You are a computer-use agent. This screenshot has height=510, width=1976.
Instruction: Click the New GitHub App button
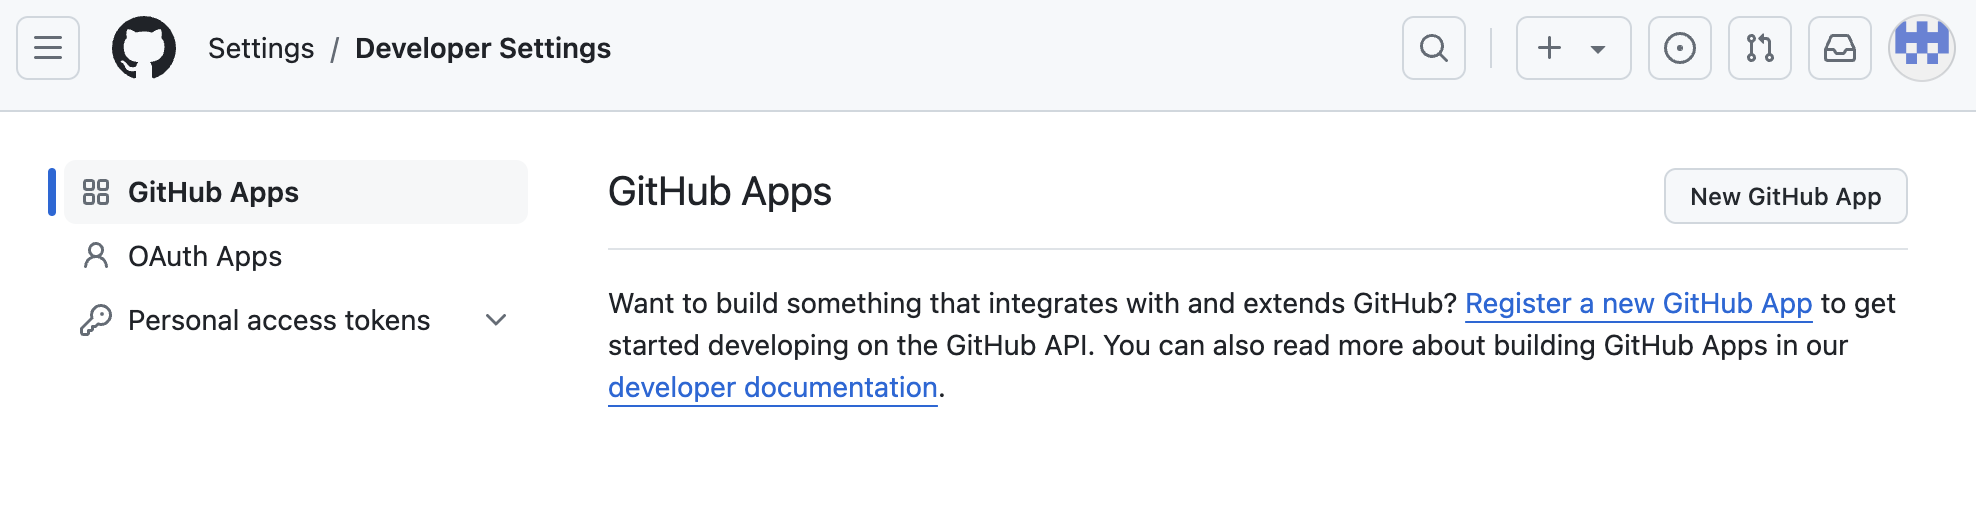(x=1786, y=196)
